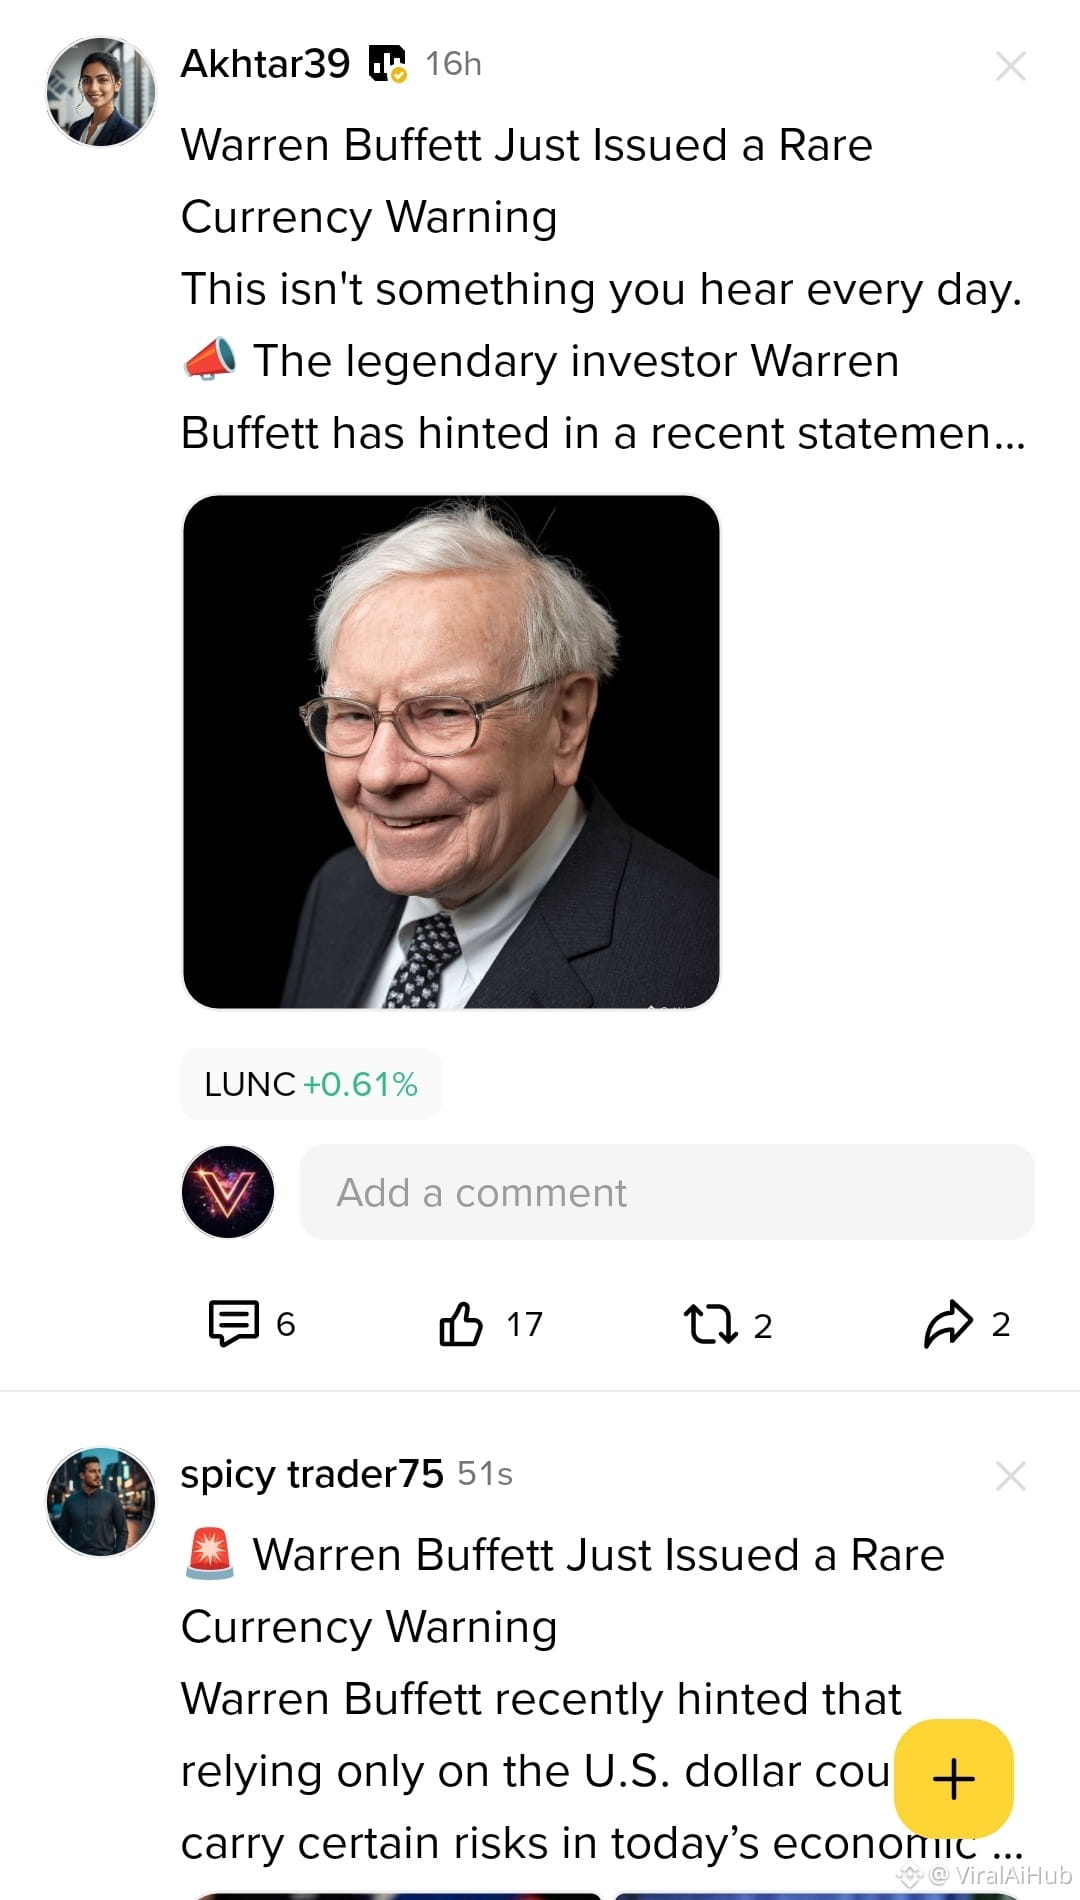
Task: Open comments on Akhtar39's post
Action: [x=250, y=1324]
